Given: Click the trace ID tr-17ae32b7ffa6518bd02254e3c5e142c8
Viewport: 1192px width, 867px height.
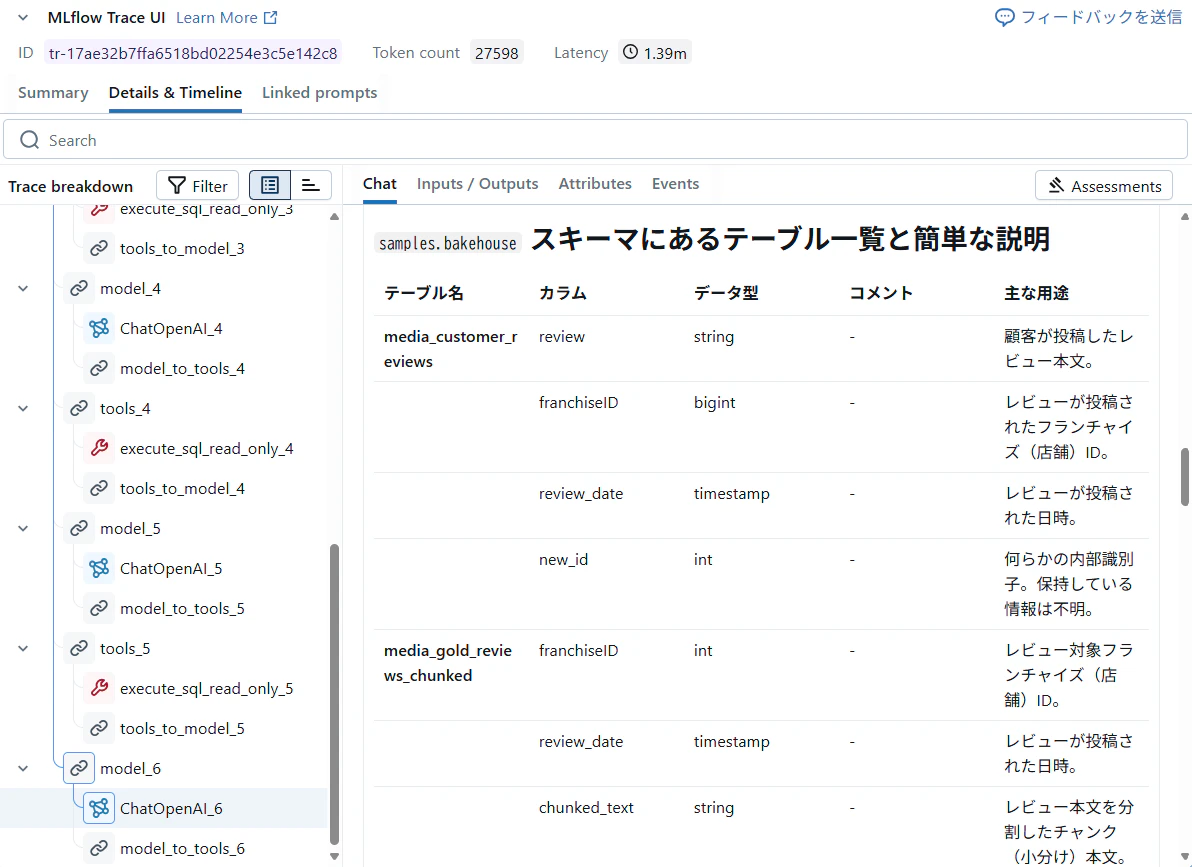Looking at the screenshot, I should point(193,53).
